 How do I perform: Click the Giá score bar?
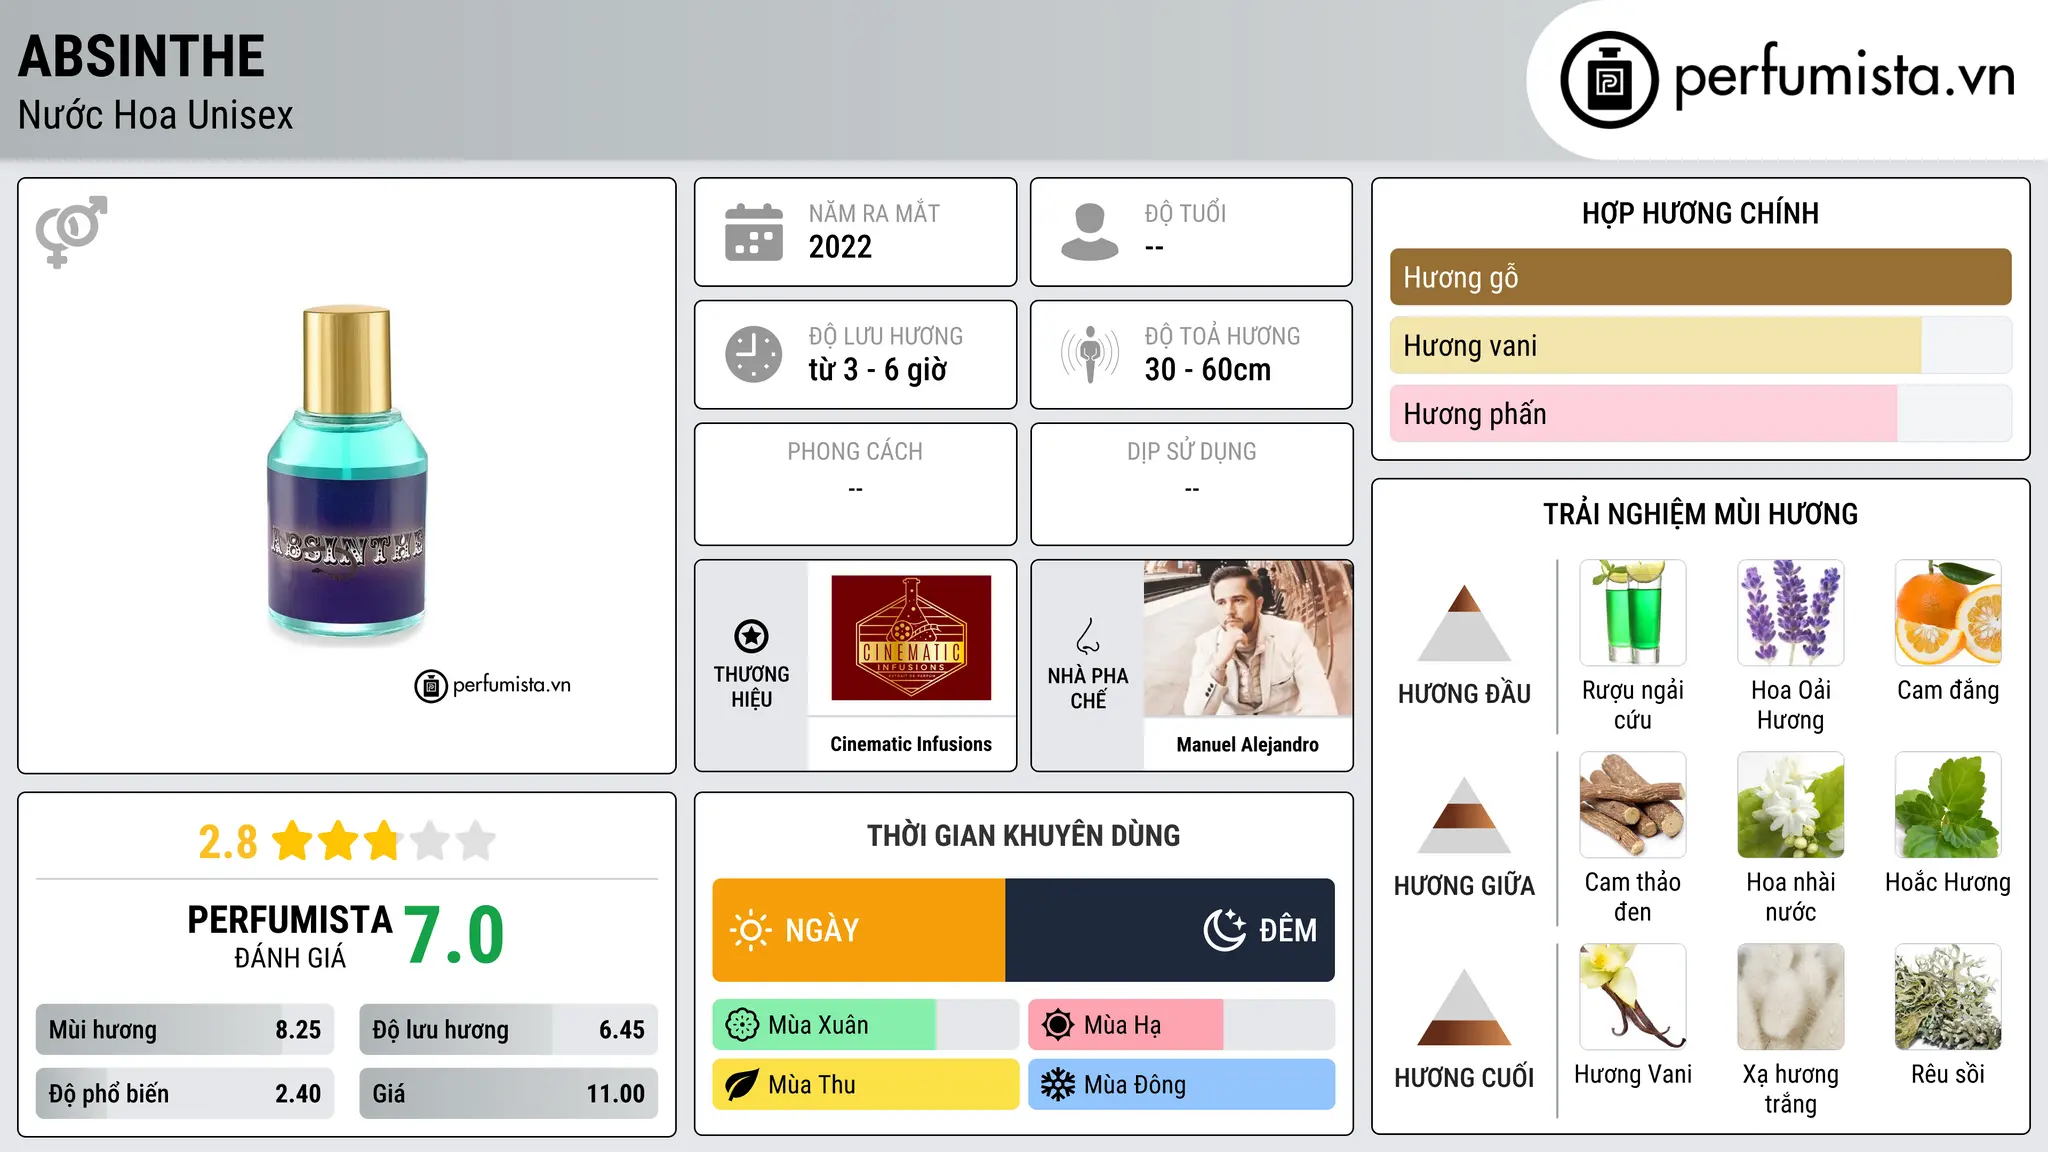point(509,1094)
